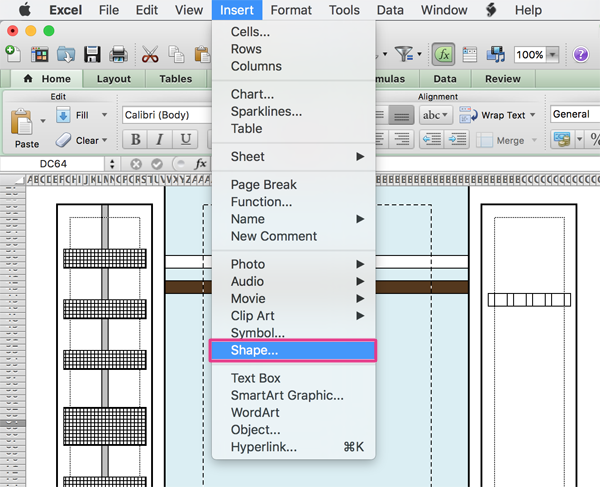Viewport: 600px width, 487px height.
Task: Click the script menu icon in menu bar
Action: (x=491, y=10)
